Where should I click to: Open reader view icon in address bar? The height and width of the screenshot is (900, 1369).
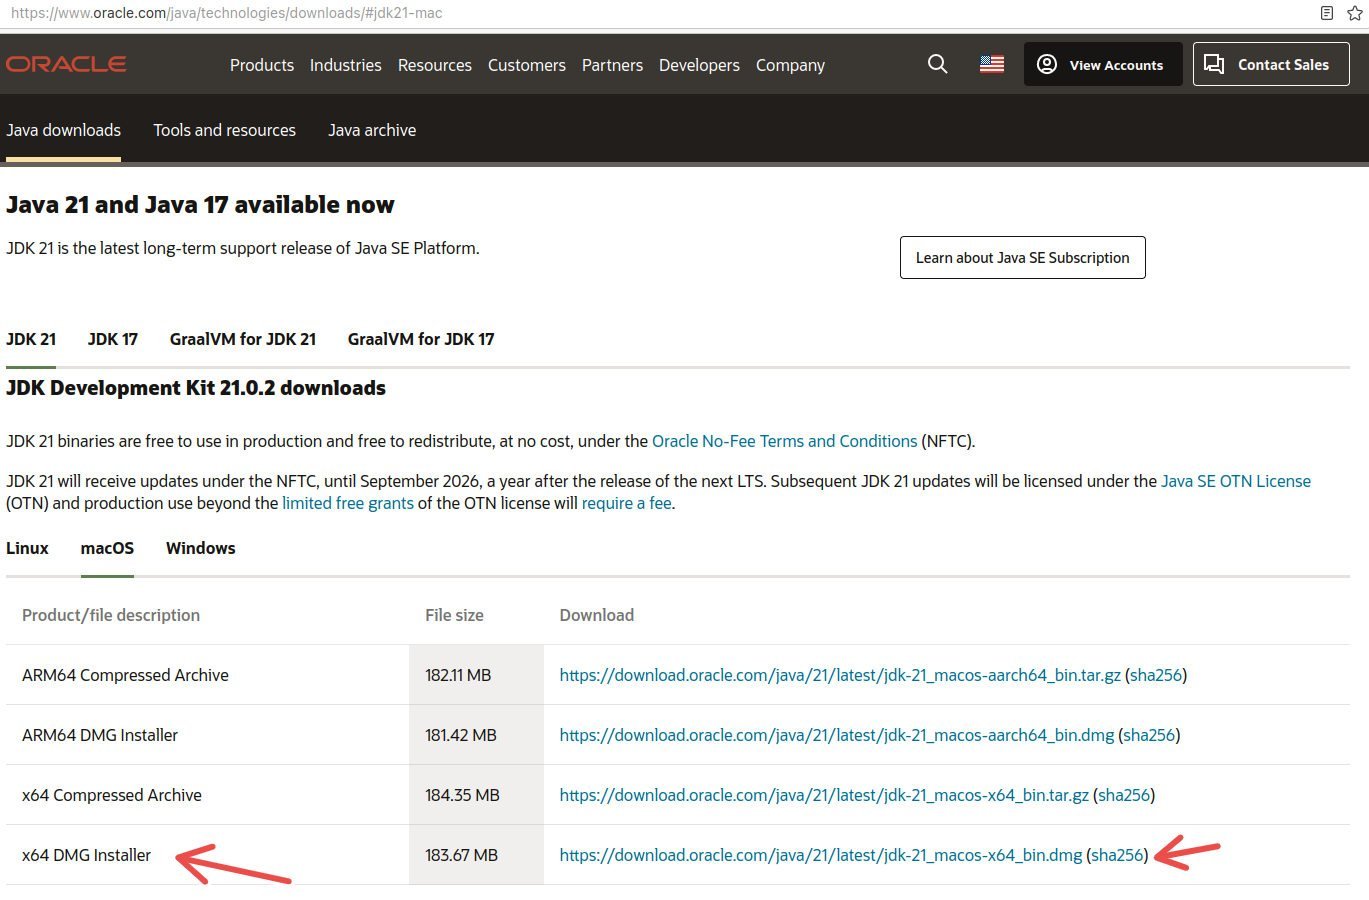tap(1327, 13)
